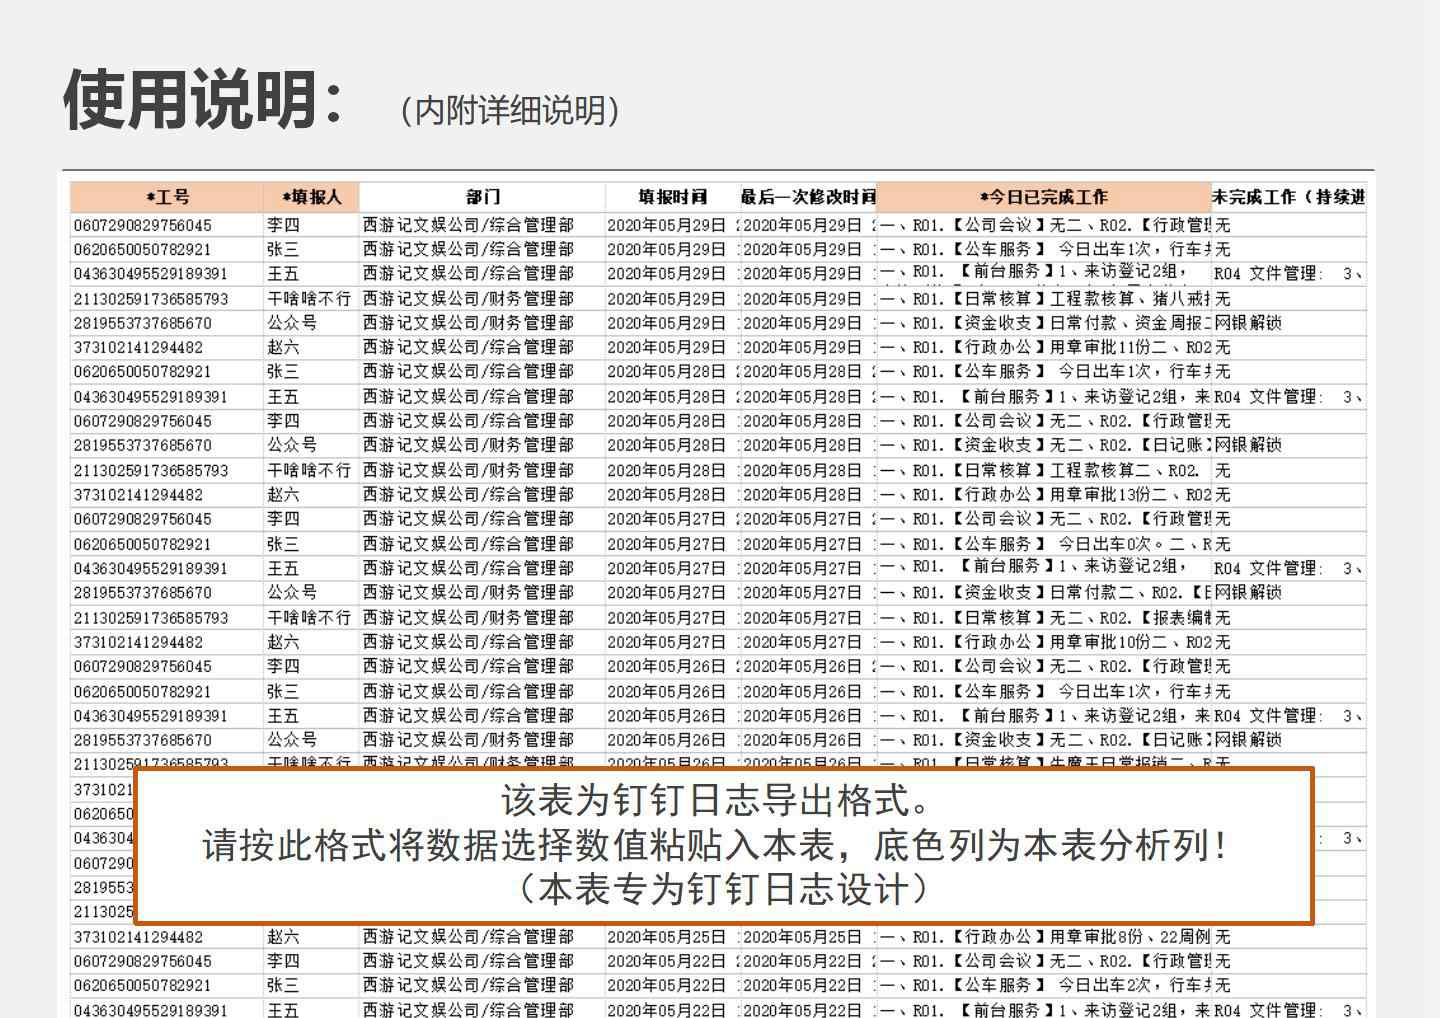1440x1018 pixels.
Task: Click 李四's name cell in the 2020年05月22日 row
Action: tap(311, 961)
